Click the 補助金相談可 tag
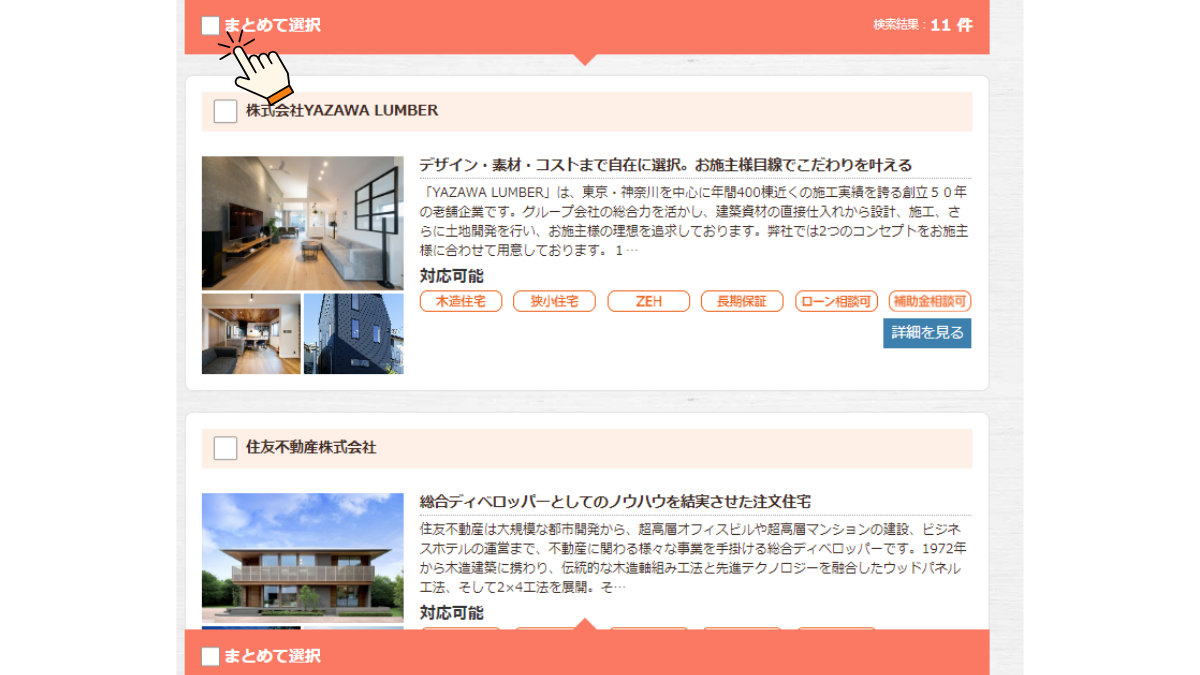This screenshot has width=1200, height=675. pos(930,301)
